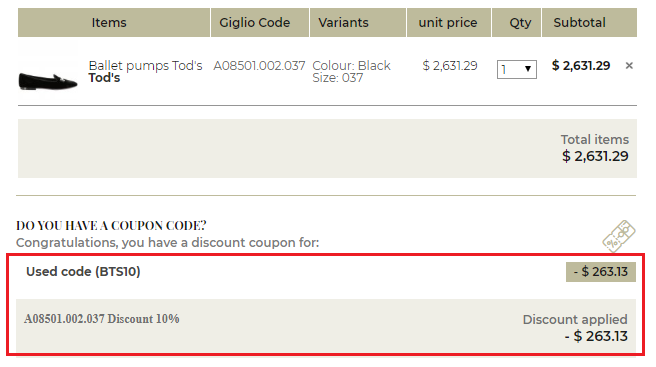Click the coupon ticket percent icon
The height and width of the screenshot is (367, 656).
pos(619,236)
